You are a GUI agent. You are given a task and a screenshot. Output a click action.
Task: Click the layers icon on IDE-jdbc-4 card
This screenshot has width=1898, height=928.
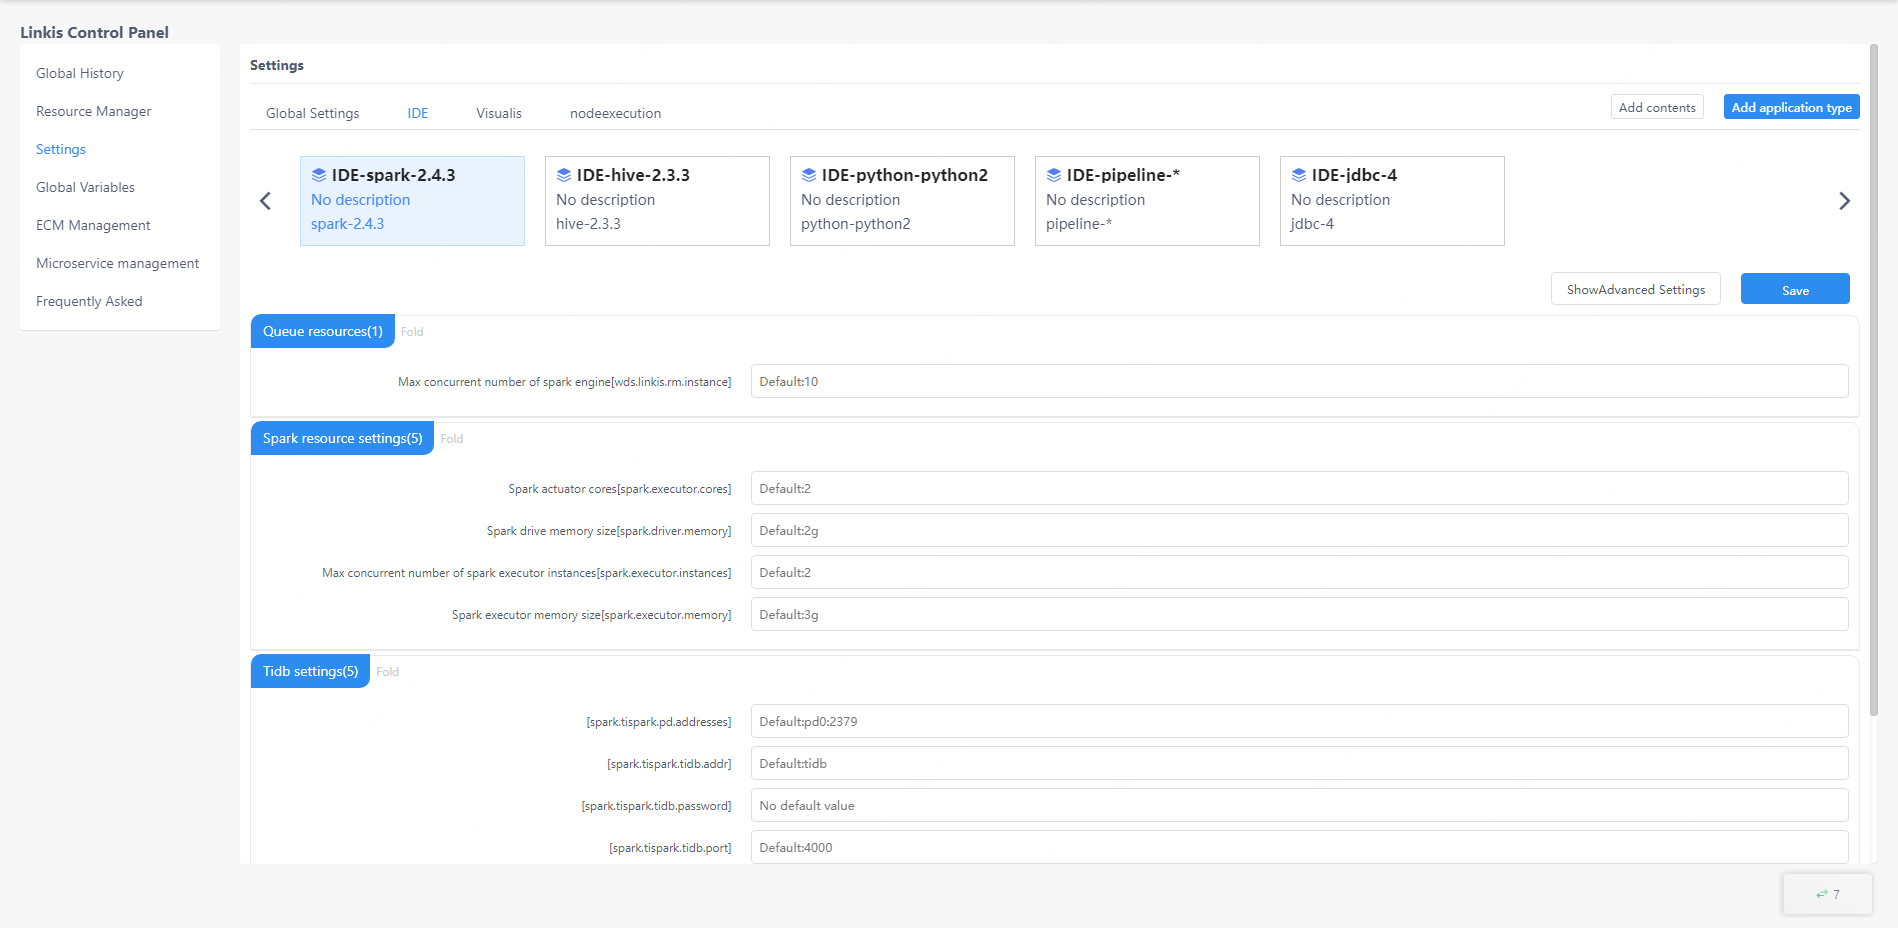coord(1299,175)
